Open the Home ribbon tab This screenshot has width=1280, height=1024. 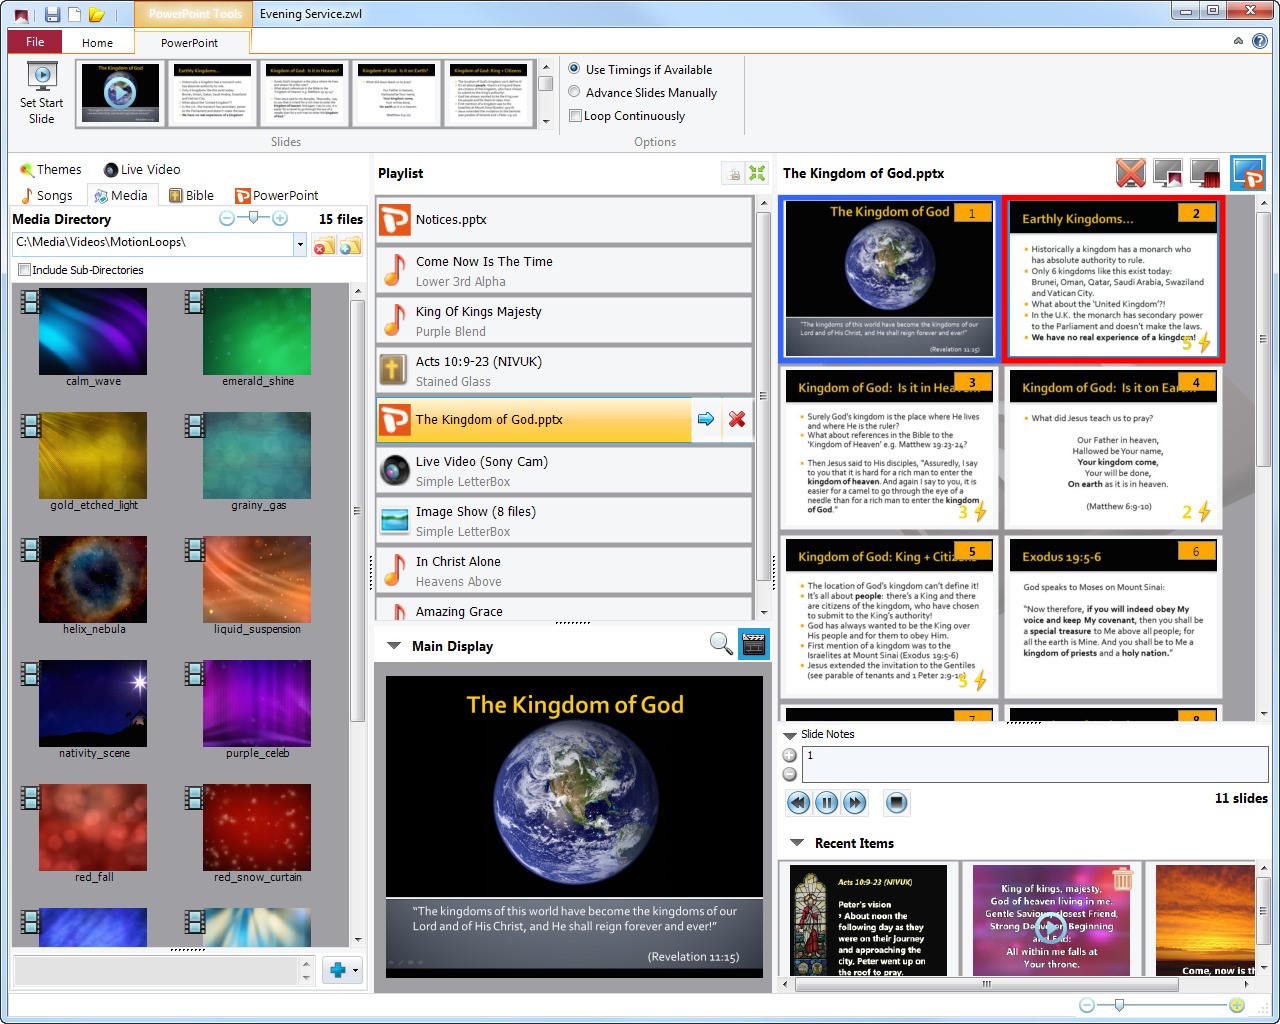click(97, 42)
